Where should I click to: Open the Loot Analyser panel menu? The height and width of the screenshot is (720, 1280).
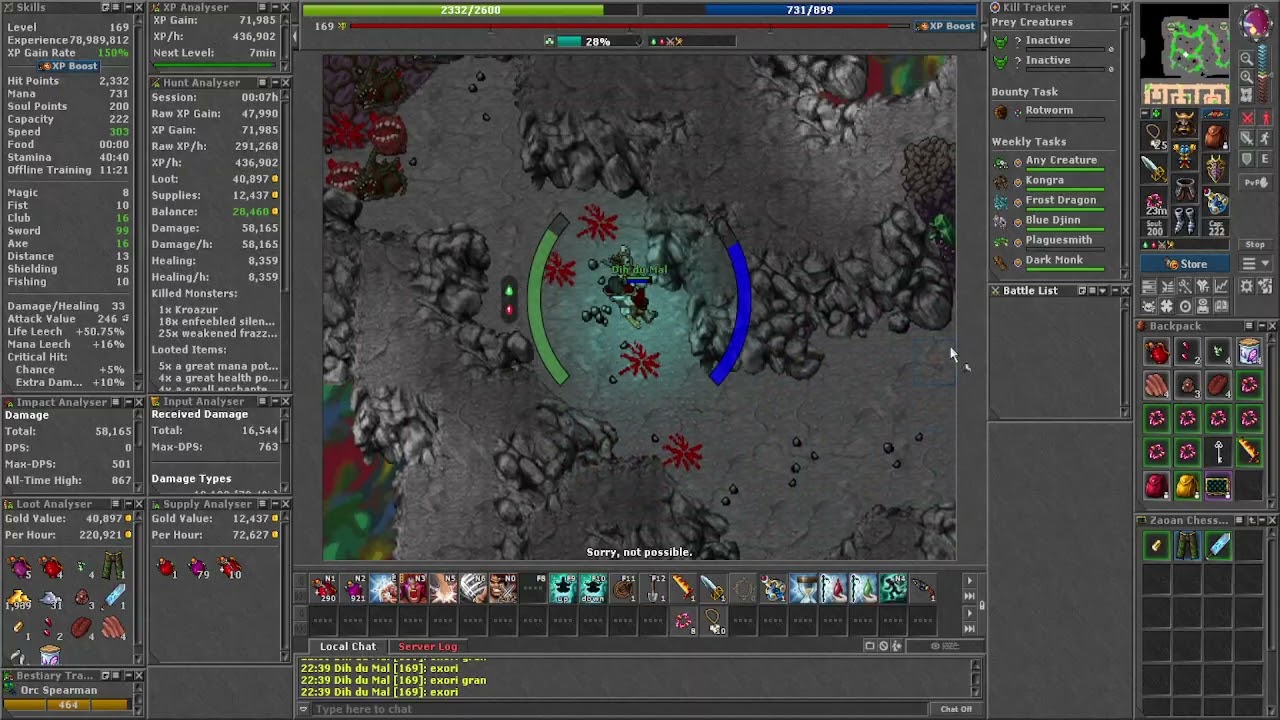coord(117,504)
